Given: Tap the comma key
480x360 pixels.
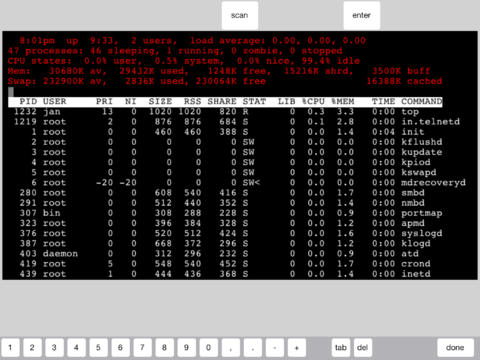Looking at the screenshot, I should [x=230, y=348].
